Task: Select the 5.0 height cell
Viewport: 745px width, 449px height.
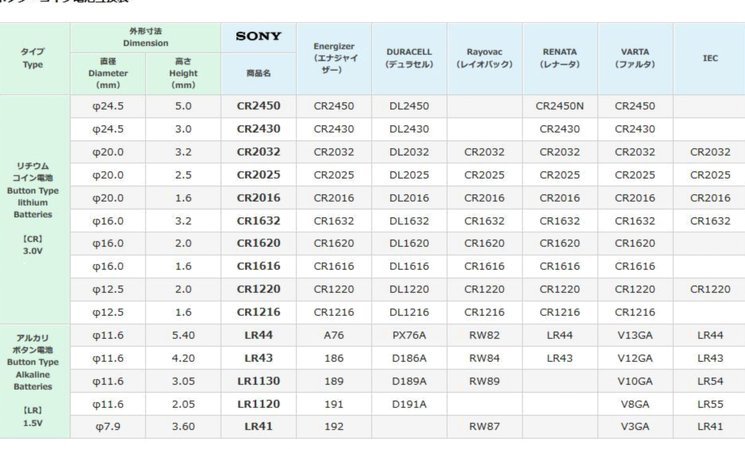Action: point(183,106)
